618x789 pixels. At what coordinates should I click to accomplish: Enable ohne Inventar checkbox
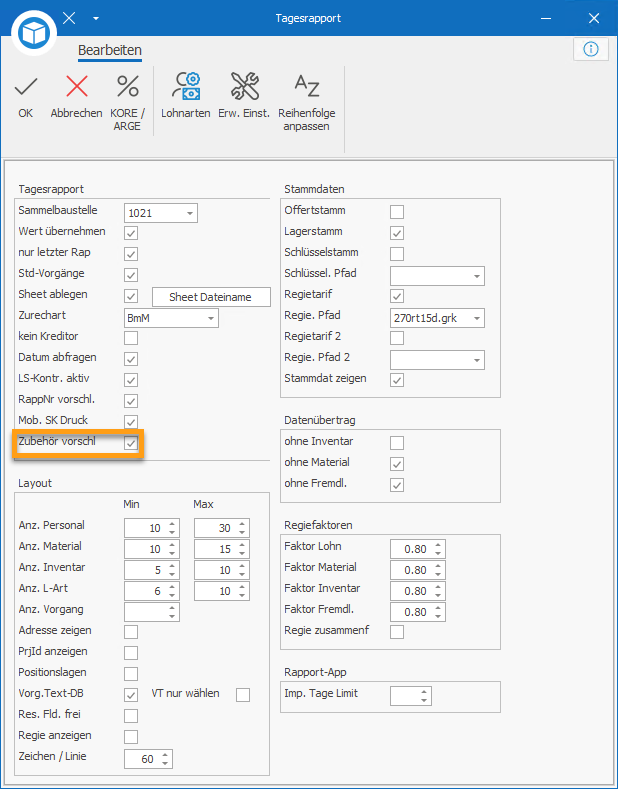pyautogui.click(x=397, y=443)
